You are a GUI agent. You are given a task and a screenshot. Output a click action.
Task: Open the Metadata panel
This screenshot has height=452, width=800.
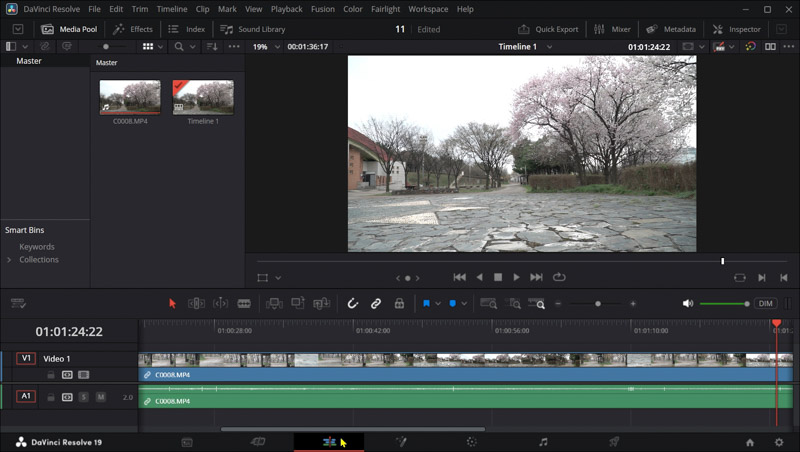tap(670, 29)
